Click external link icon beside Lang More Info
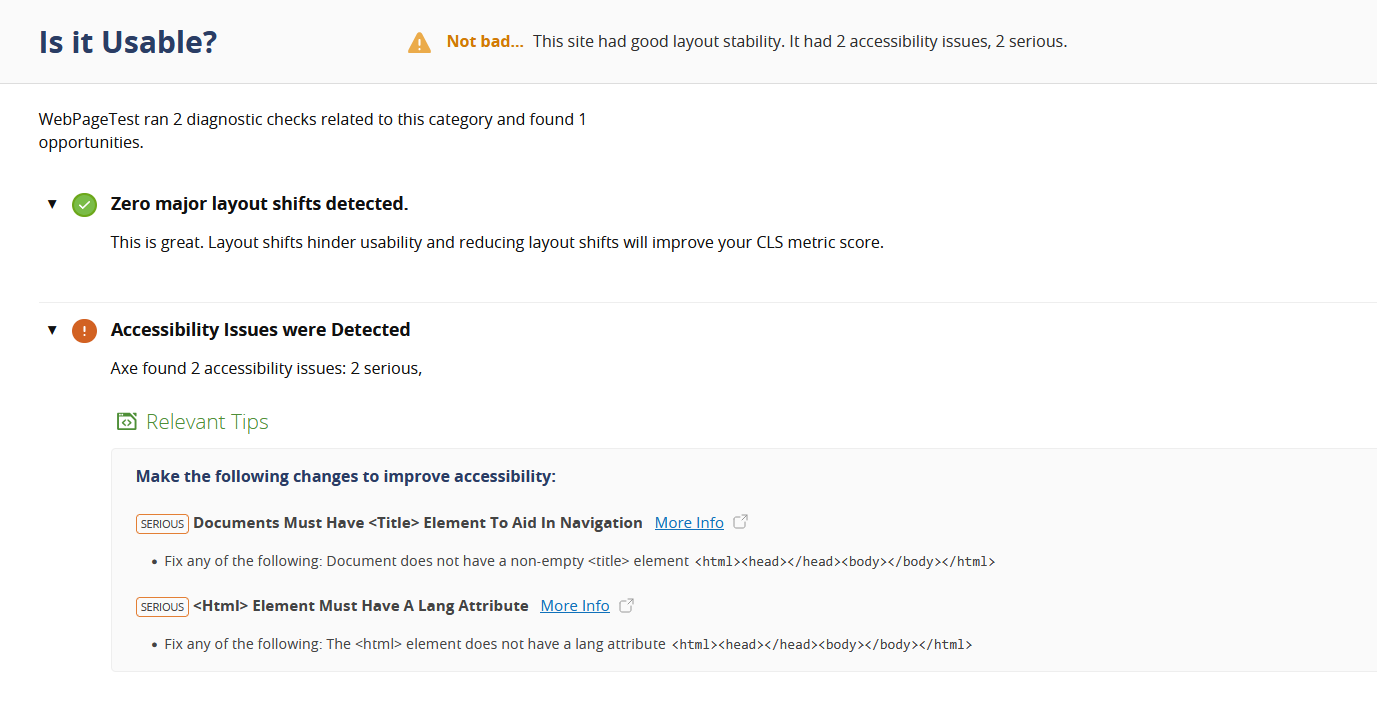 coord(627,605)
